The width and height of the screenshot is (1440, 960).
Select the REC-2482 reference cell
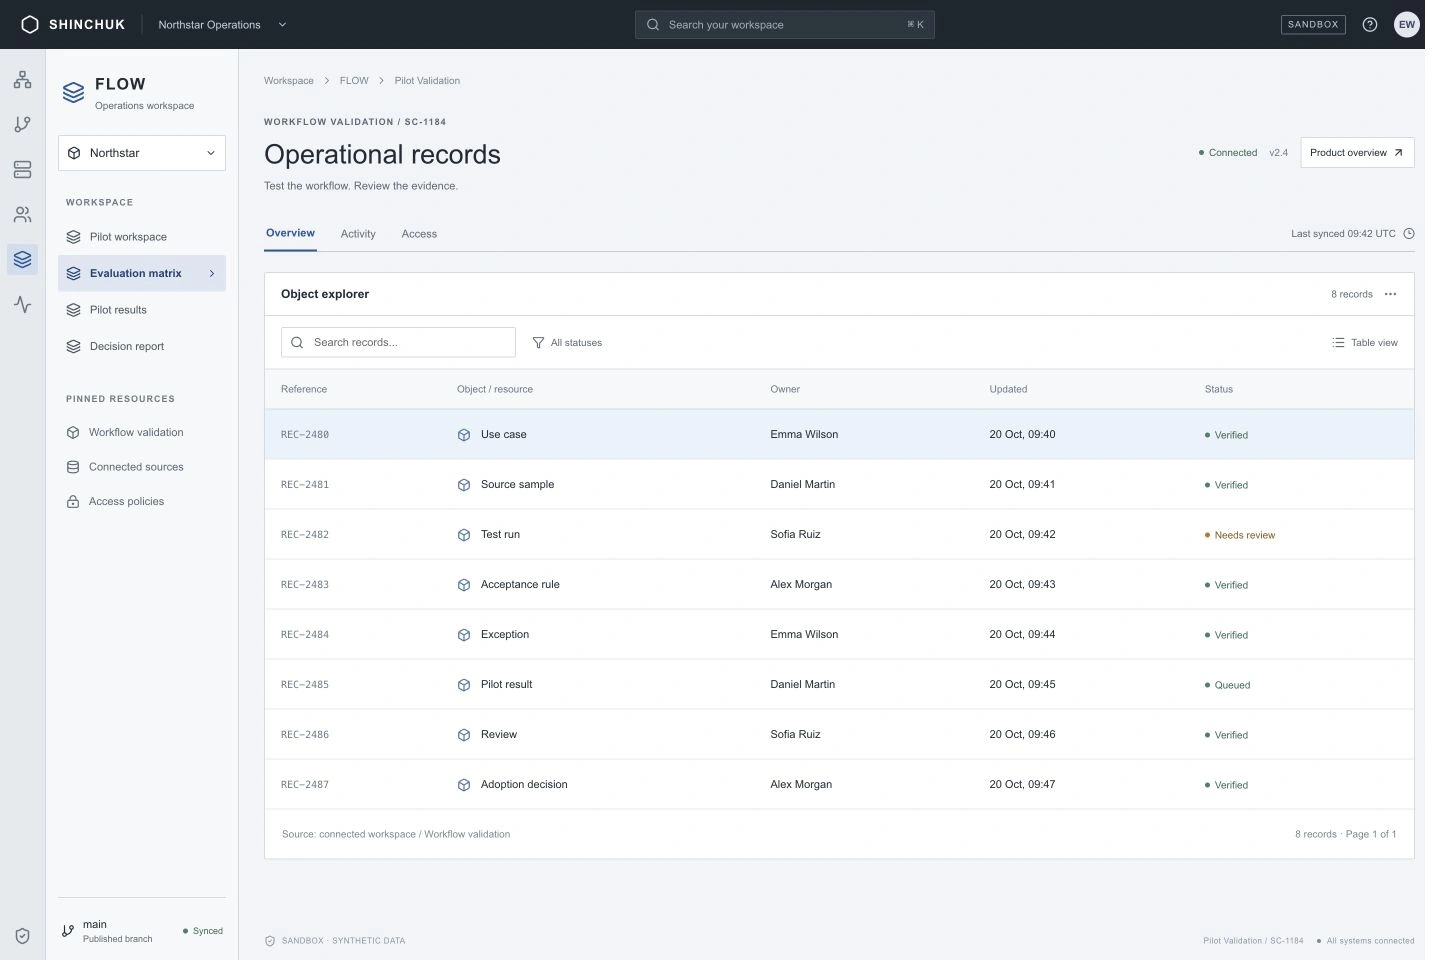pos(305,535)
